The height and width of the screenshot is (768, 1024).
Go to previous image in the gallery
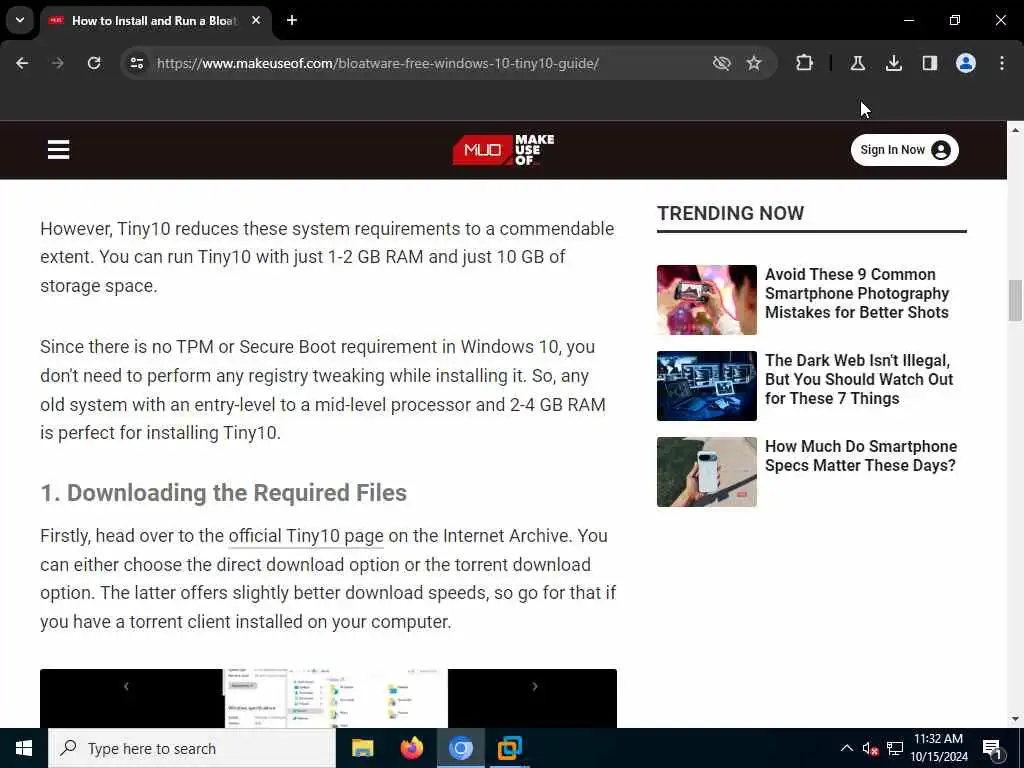pyautogui.click(x=126, y=686)
